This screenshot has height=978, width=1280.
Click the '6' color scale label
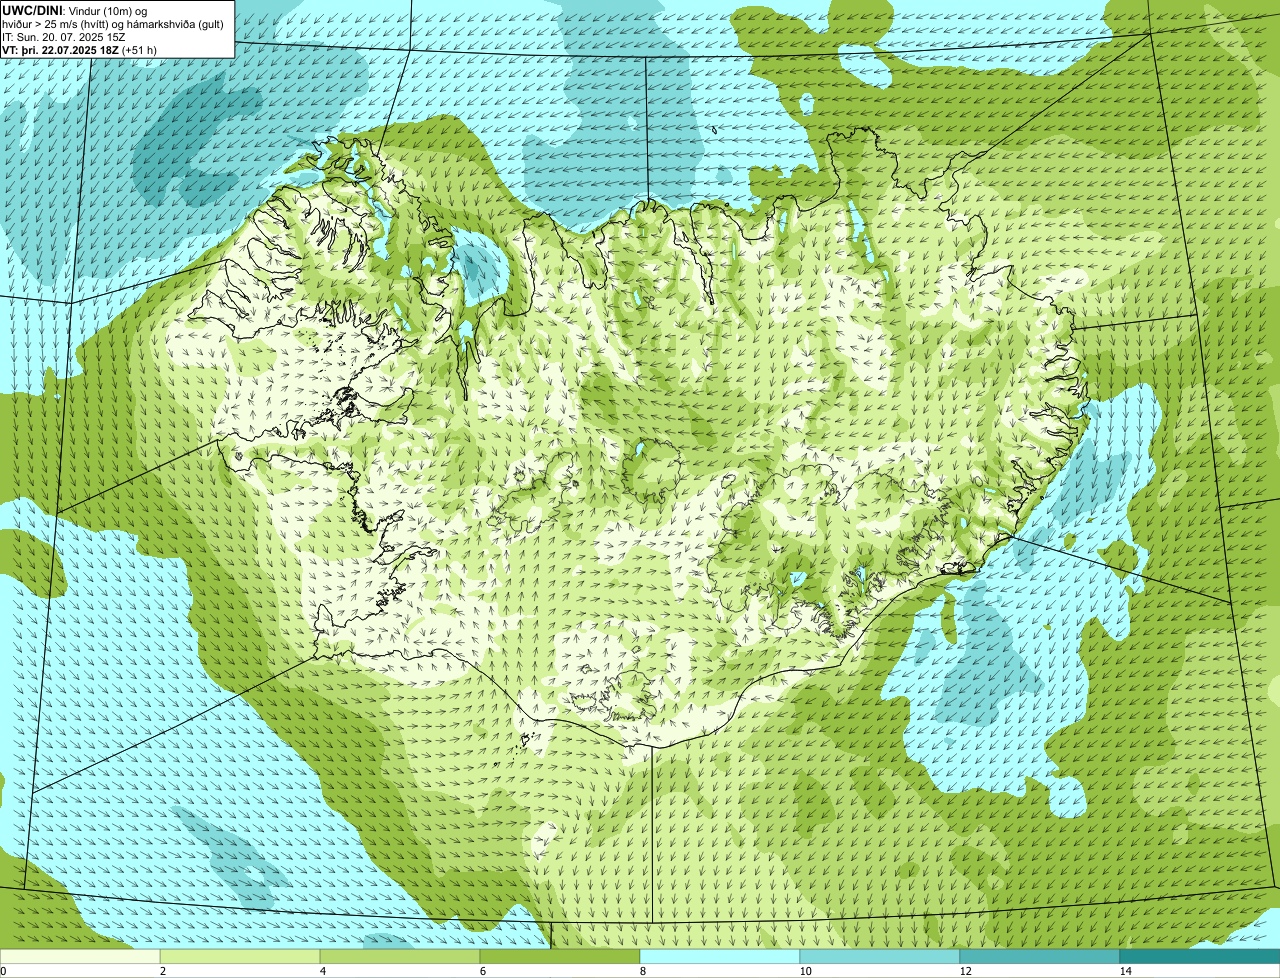(x=482, y=971)
